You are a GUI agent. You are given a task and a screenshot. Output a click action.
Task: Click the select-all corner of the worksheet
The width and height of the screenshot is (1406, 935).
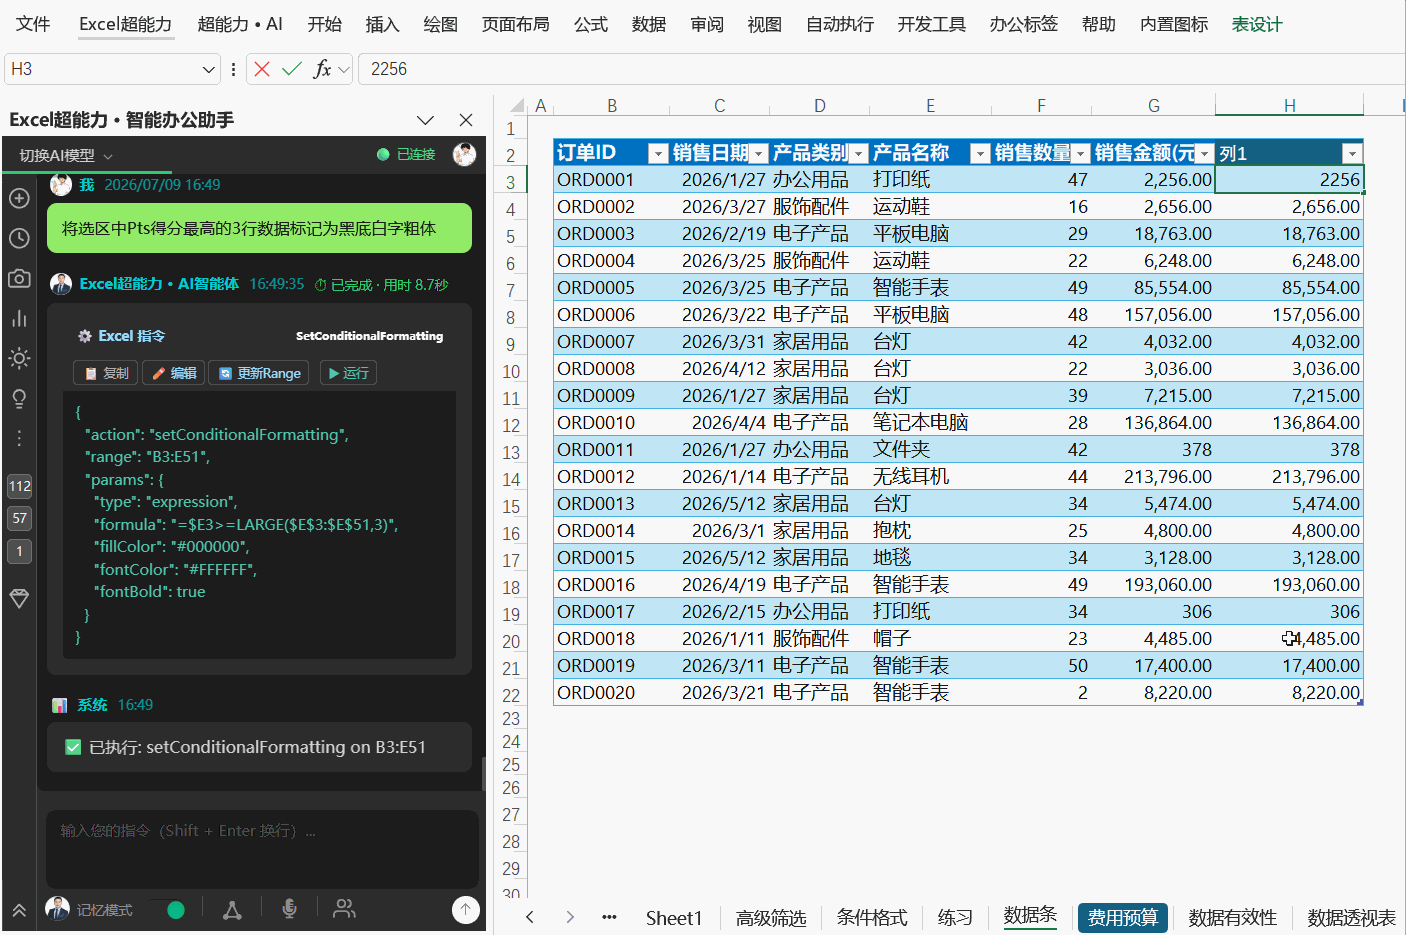pyautogui.click(x=516, y=105)
